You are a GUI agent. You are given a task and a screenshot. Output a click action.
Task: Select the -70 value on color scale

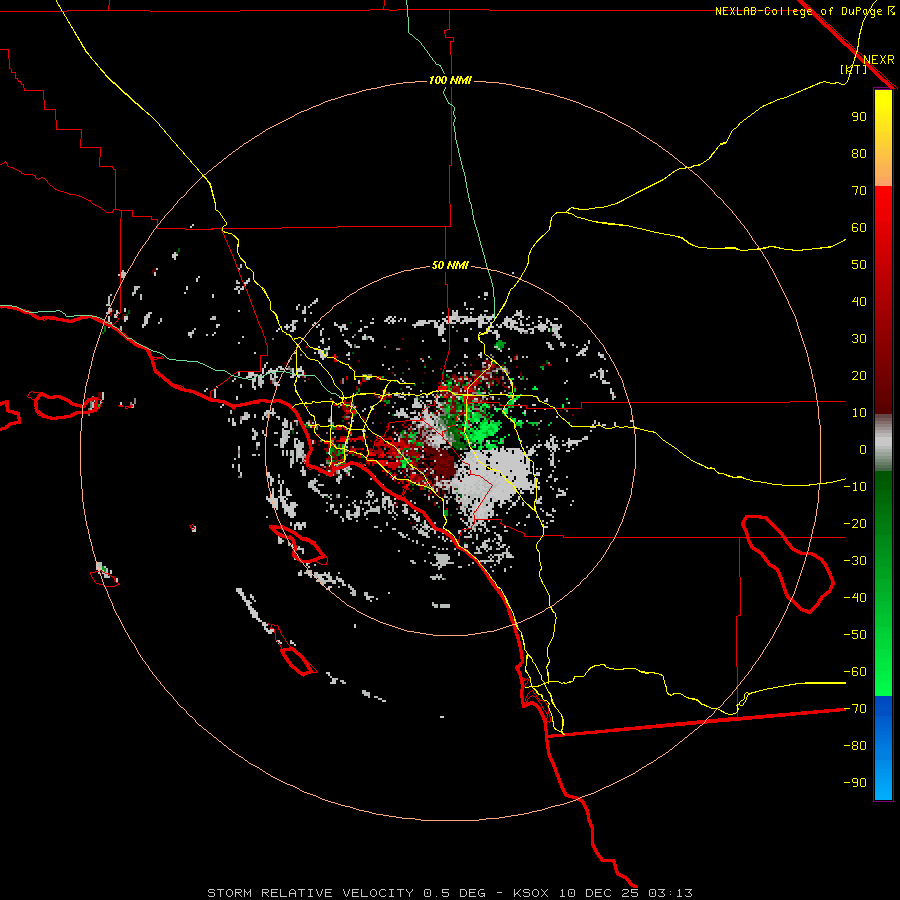pos(855,709)
